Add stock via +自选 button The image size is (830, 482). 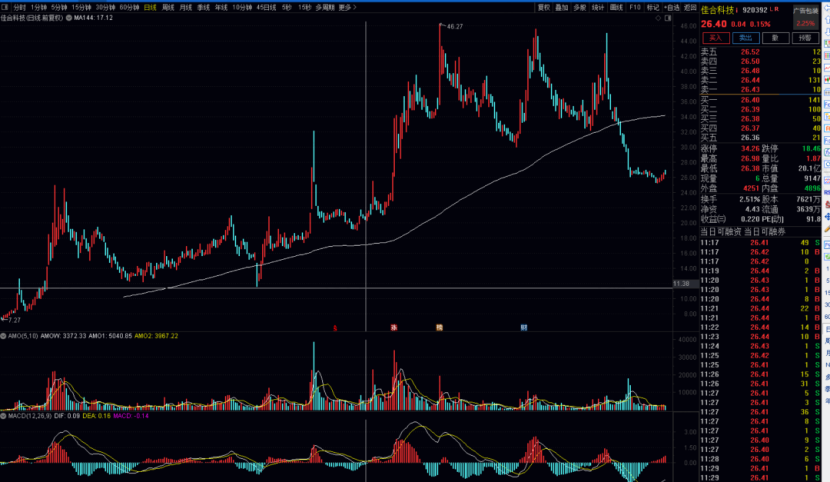pyautogui.click(x=673, y=6)
